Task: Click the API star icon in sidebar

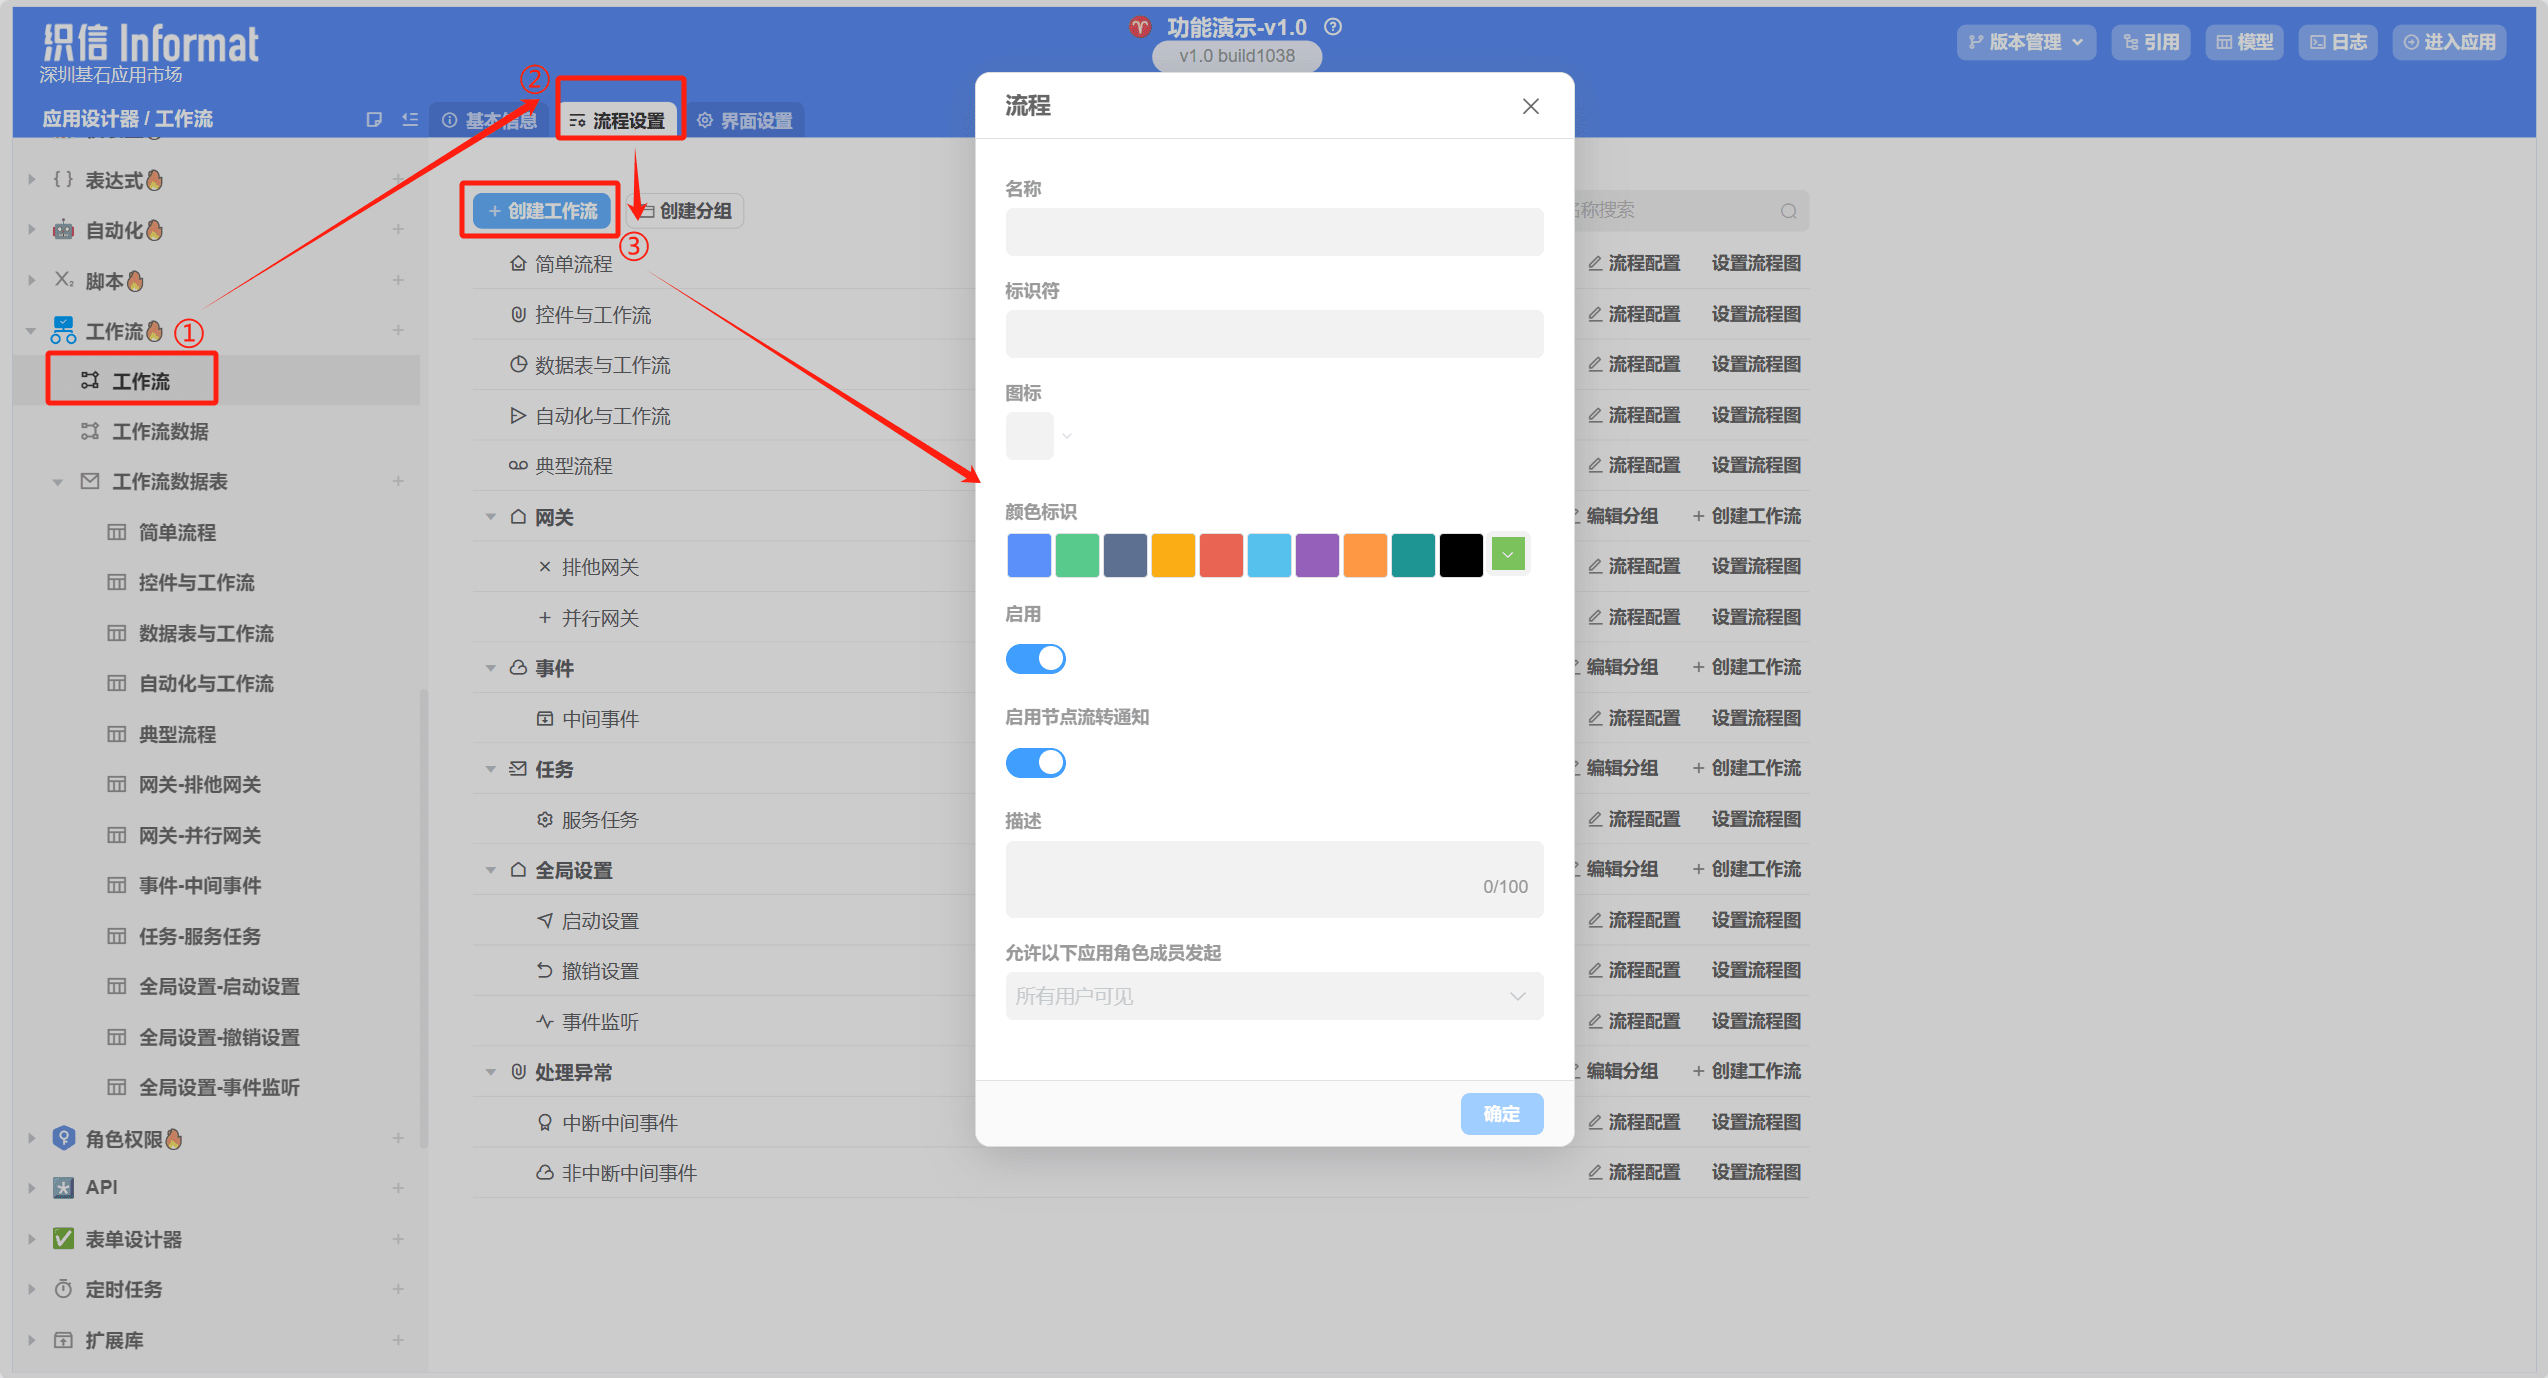Action: (x=63, y=1187)
